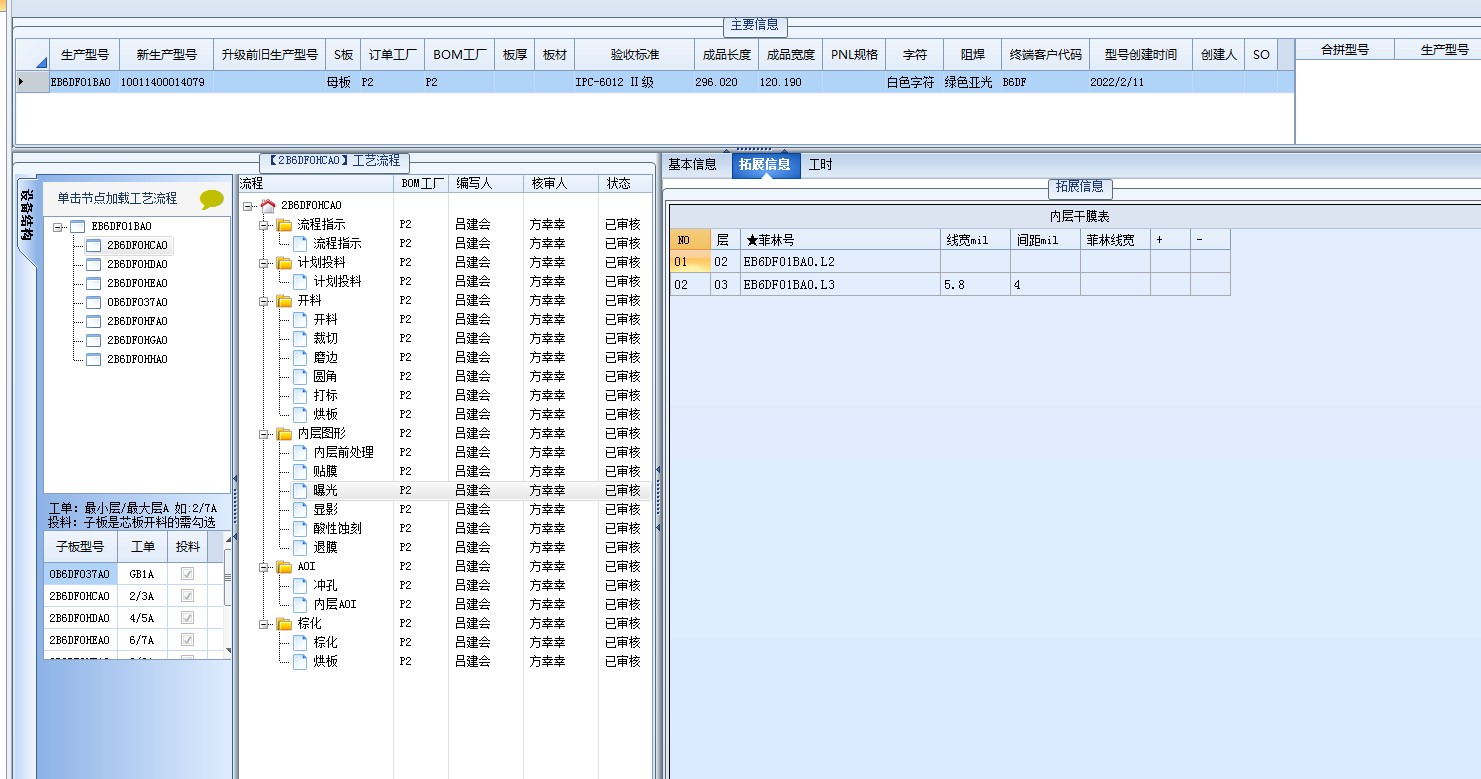
Task: Click node icon beside EB6DF01BA0 in structure tree
Action: (77, 227)
